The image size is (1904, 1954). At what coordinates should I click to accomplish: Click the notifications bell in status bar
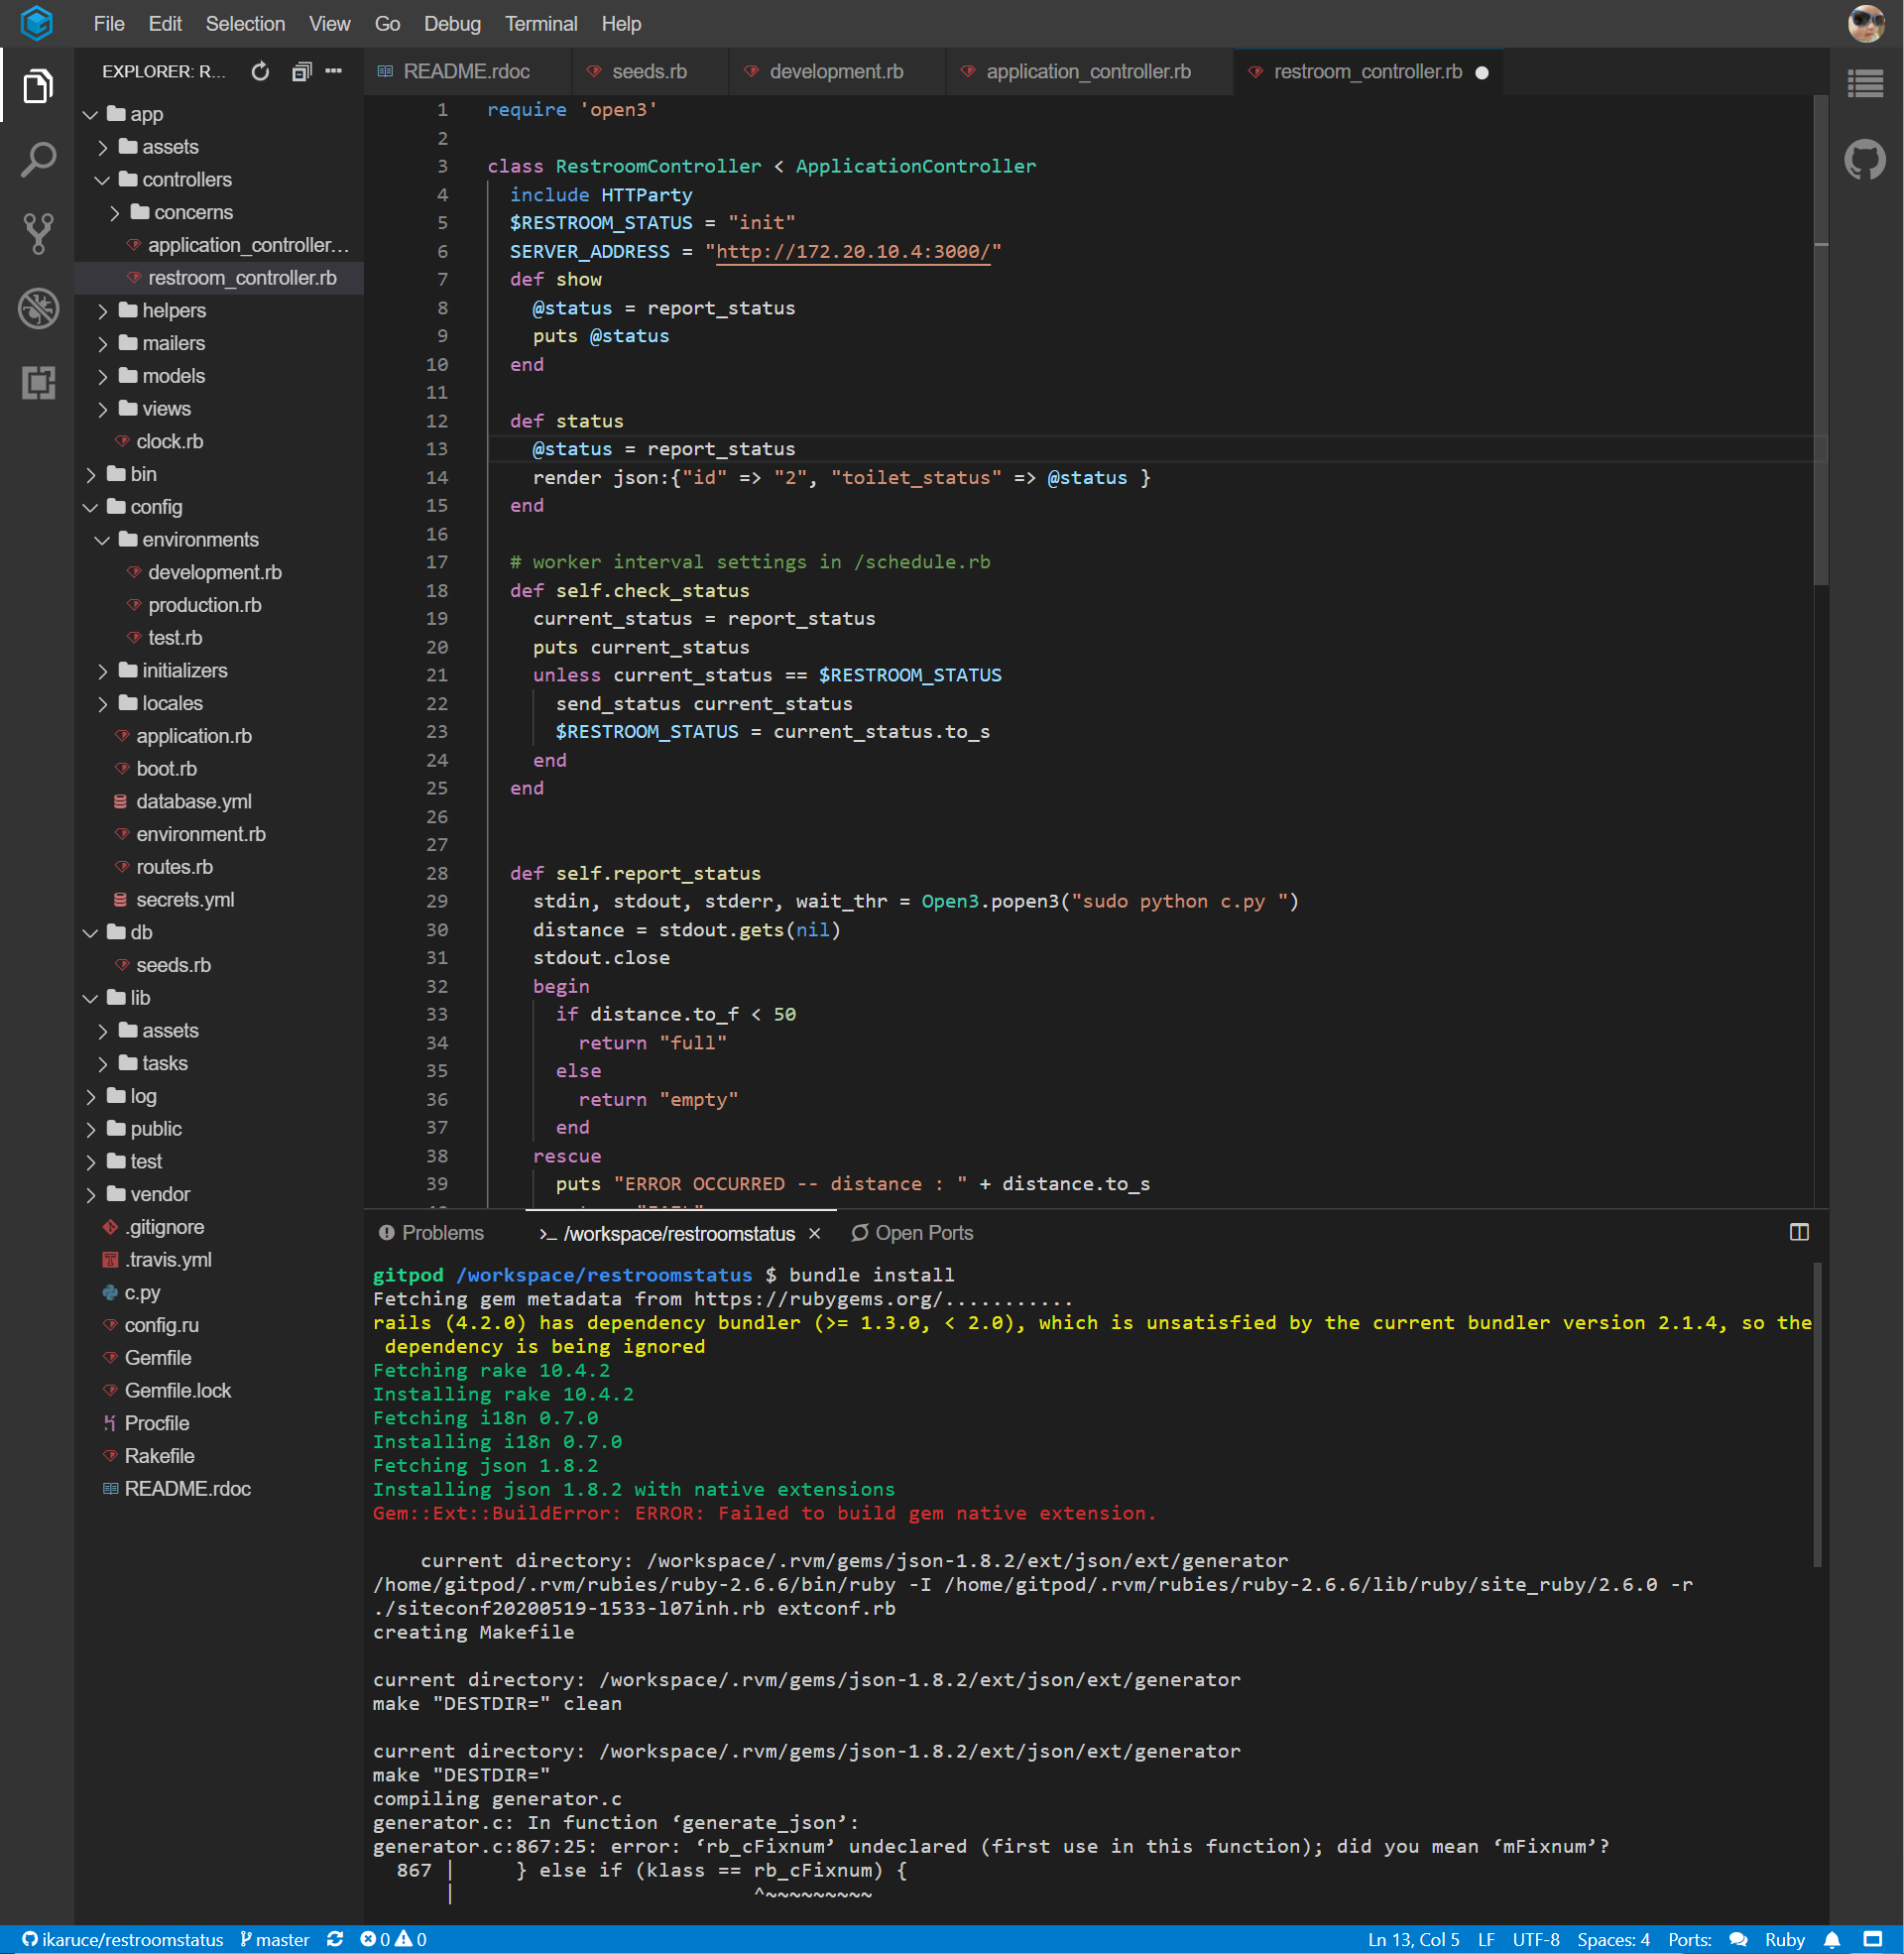1832,1939
